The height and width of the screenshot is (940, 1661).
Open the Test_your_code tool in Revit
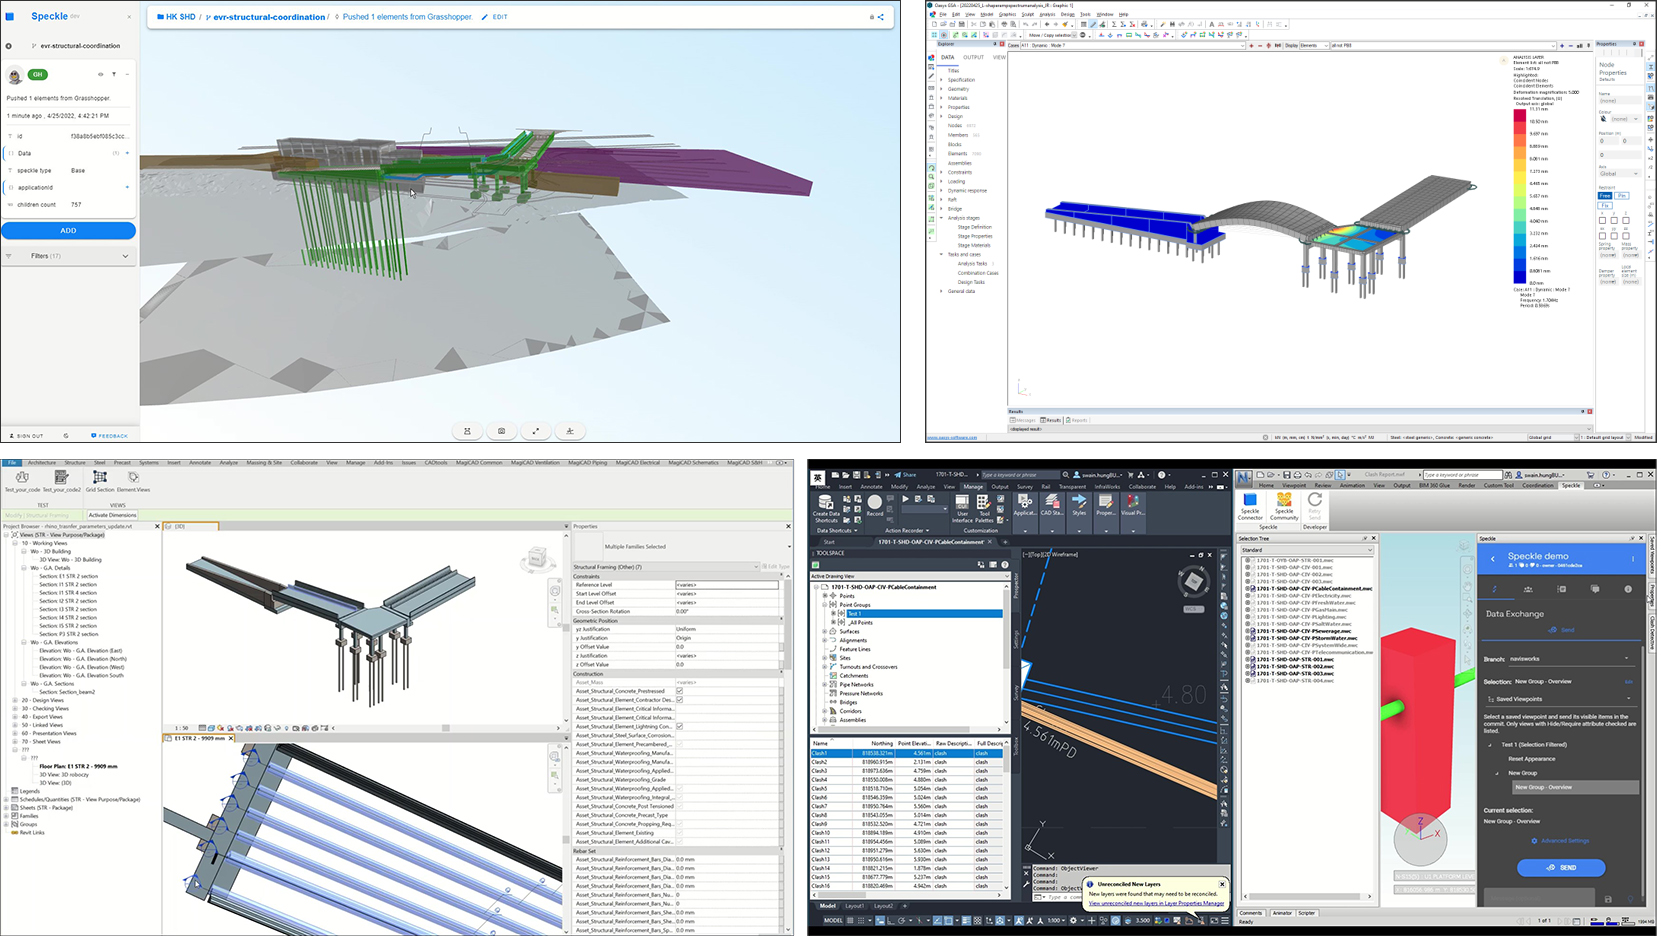click(22, 482)
